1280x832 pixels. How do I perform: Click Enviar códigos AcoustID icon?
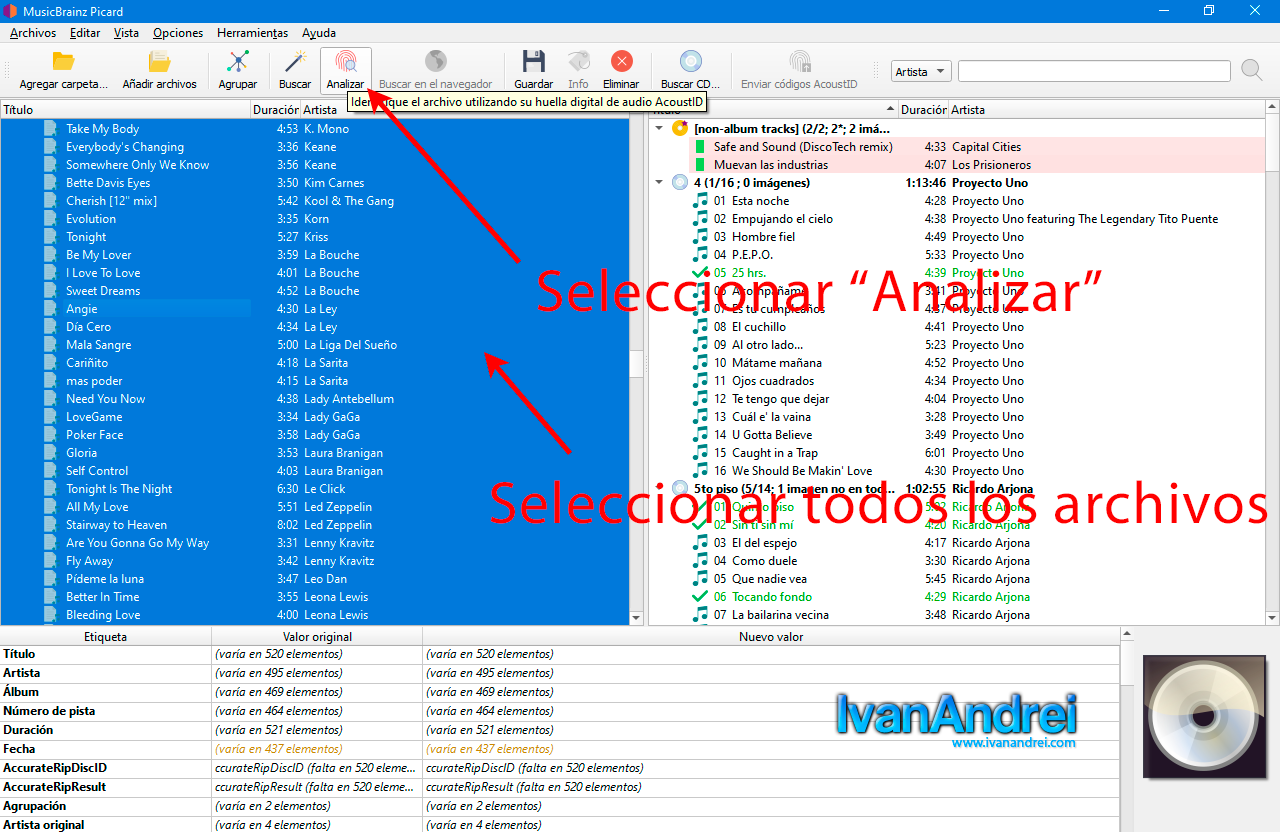tap(799, 62)
